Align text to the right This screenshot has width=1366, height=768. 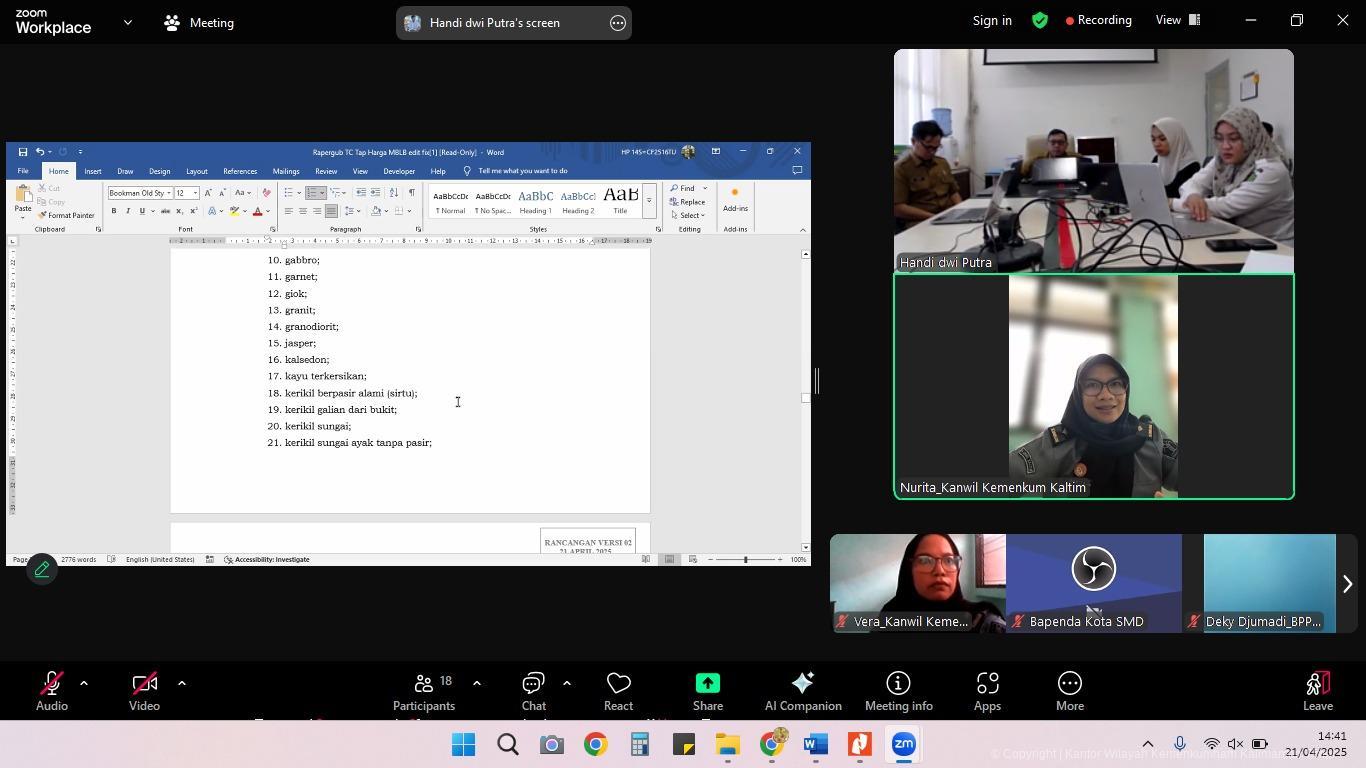tap(317, 211)
